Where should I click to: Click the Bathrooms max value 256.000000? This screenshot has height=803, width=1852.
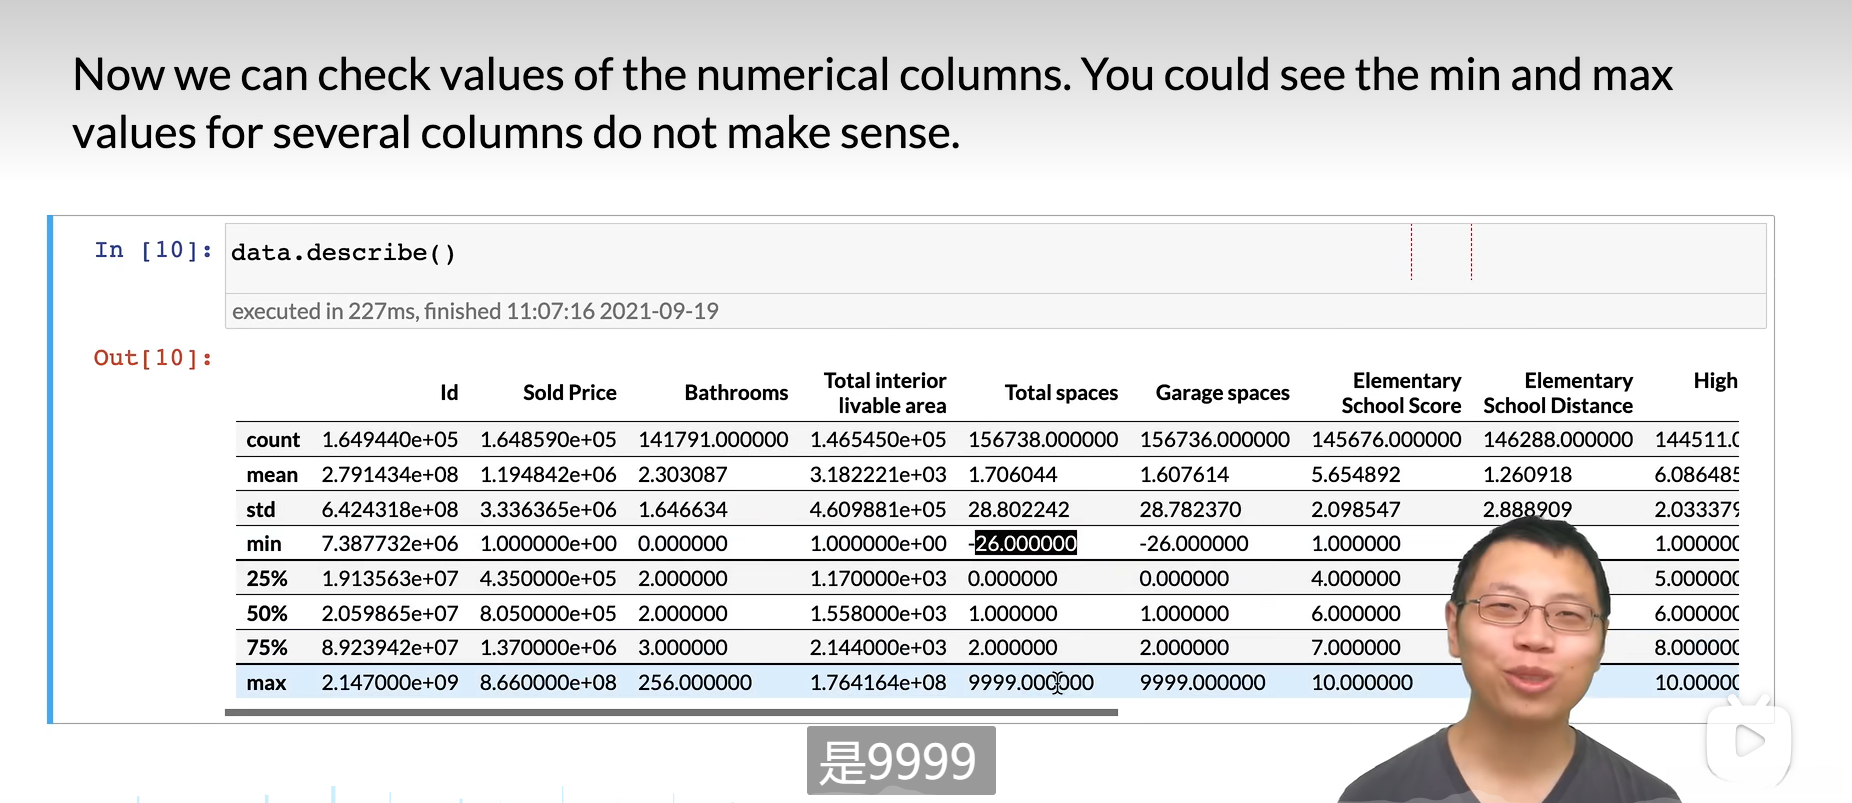click(x=695, y=683)
